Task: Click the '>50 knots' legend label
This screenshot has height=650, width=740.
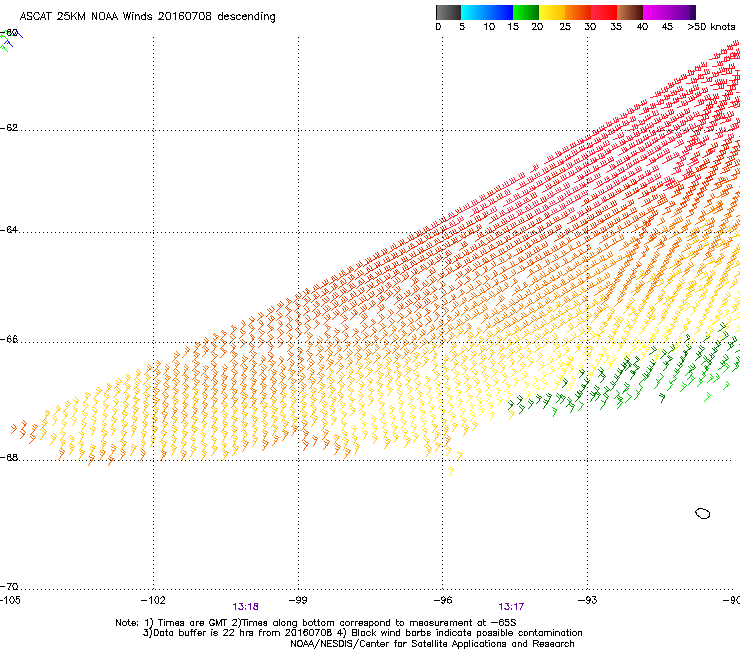Action: coord(711,27)
